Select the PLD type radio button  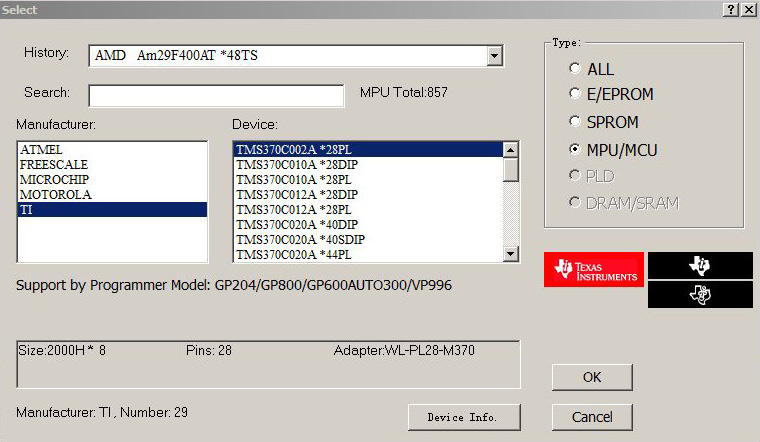(x=575, y=175)
